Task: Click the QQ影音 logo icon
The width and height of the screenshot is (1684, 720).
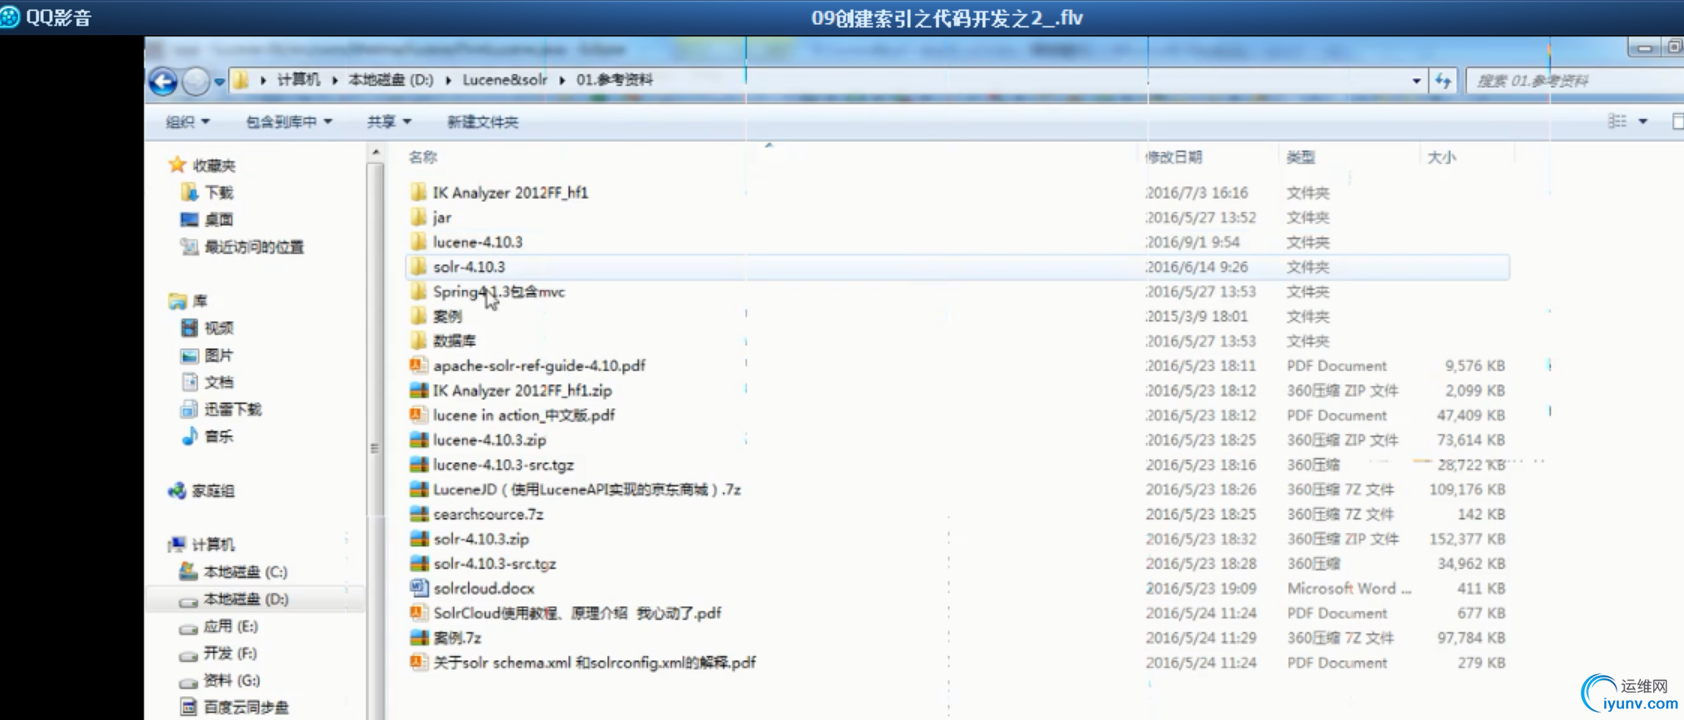Action: 10,17
